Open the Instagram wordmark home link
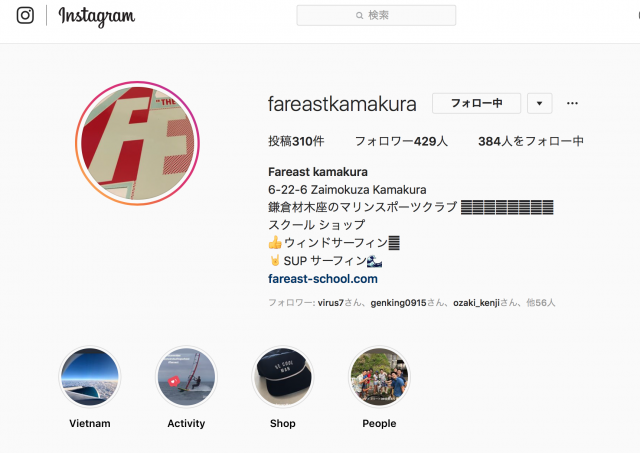The image size is (640, 453). 97,16
